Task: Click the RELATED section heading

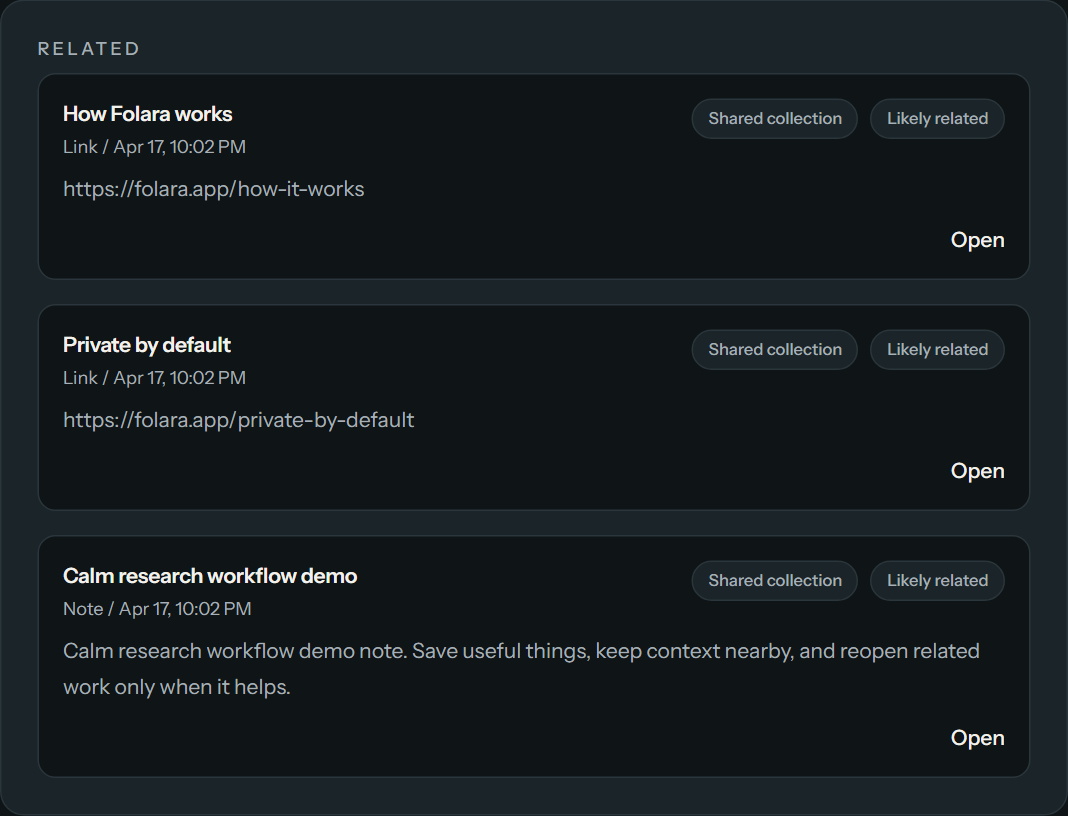Action: click(x=88, y=47)
